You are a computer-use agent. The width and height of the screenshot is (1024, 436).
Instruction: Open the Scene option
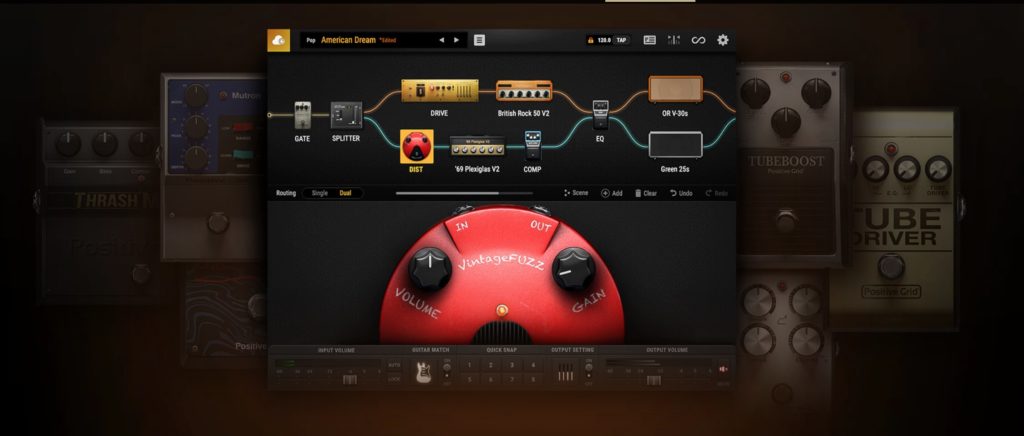tap(576, 193)
